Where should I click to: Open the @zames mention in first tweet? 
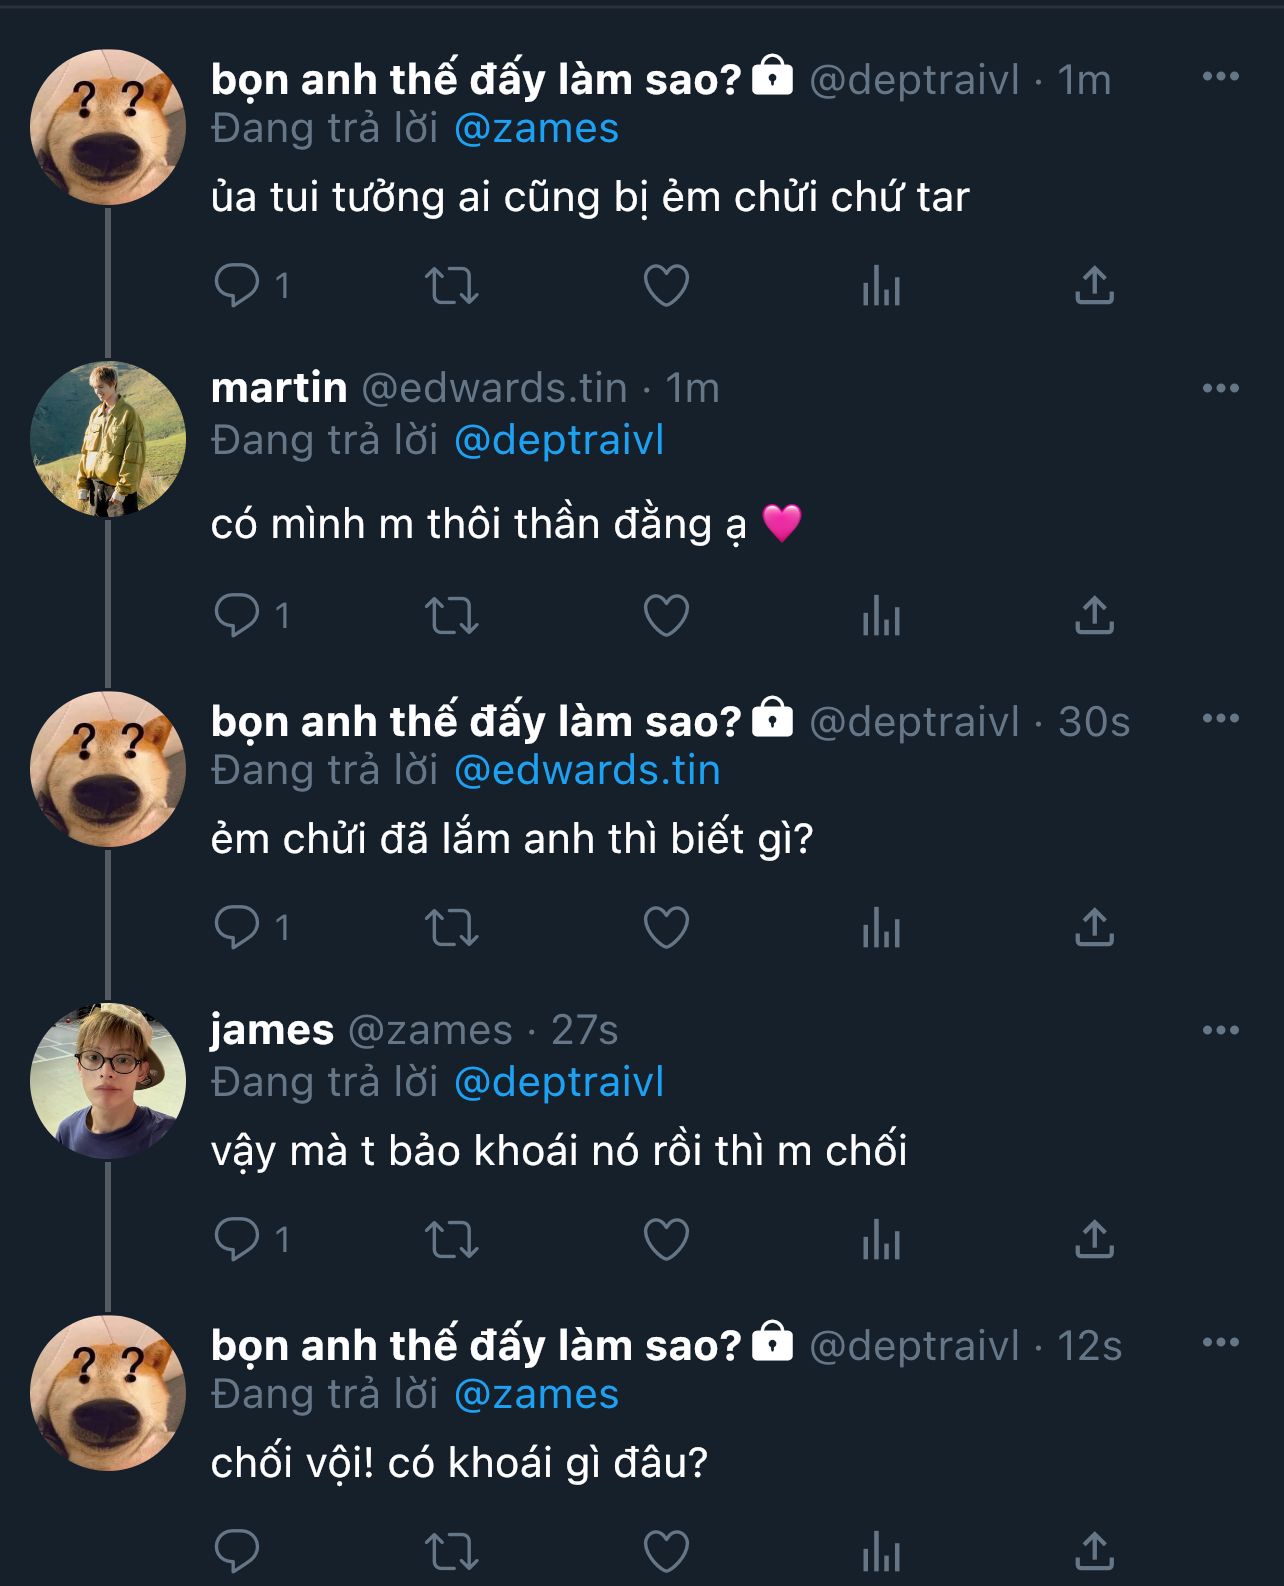point(536,129)
